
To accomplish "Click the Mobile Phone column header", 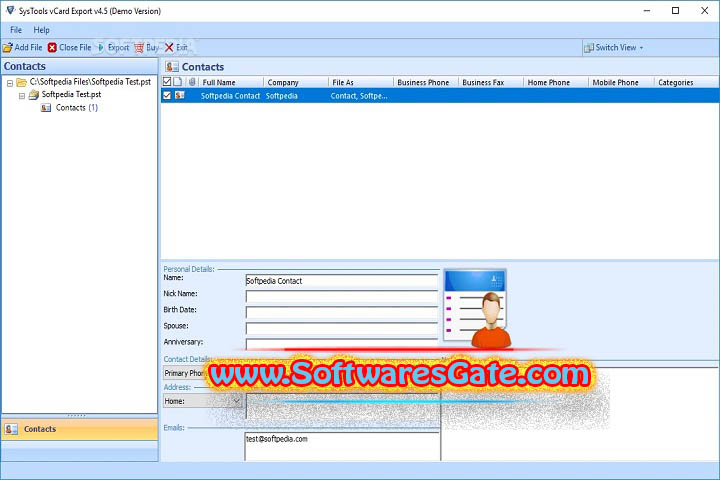I will (x=621, y=82).
